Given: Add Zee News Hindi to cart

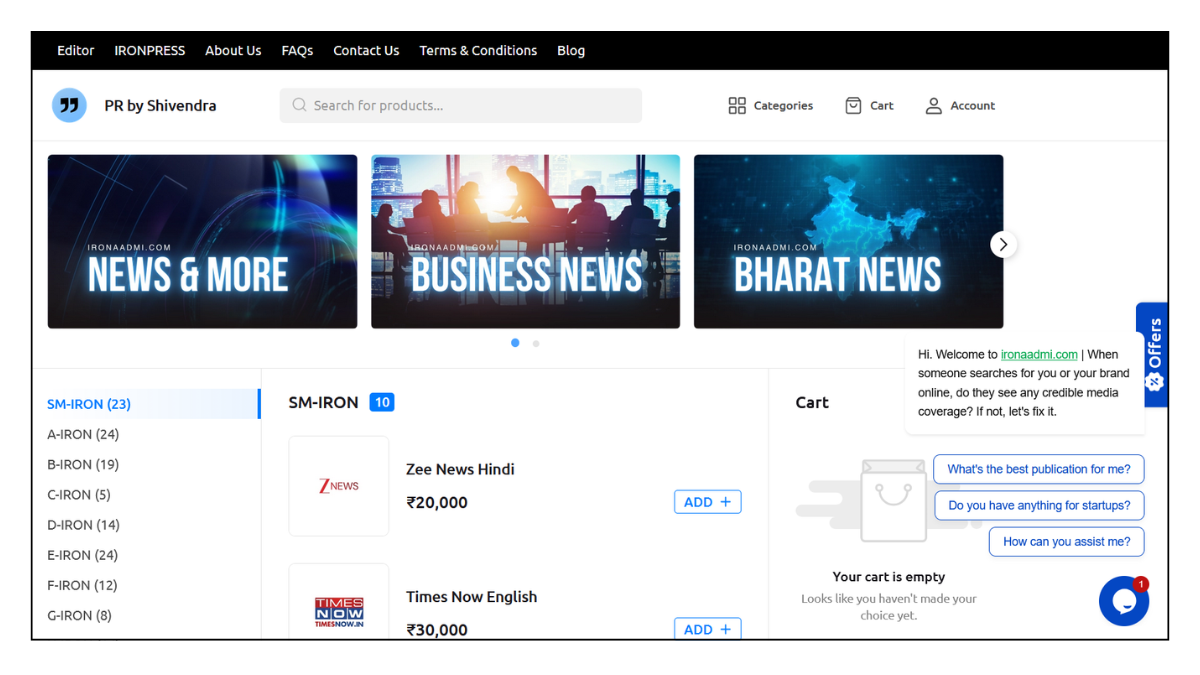Looking at the screenshot, I should (707, 502).
